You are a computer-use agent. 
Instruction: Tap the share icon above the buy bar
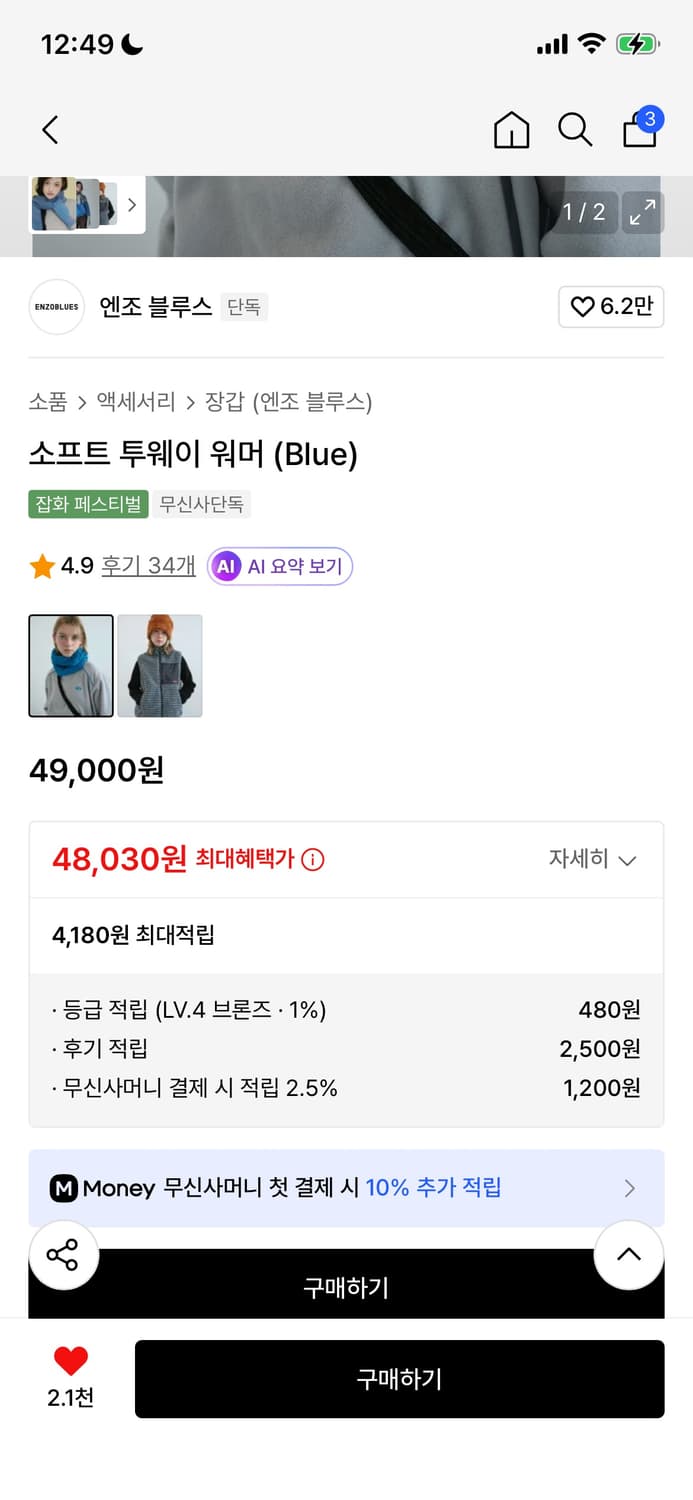(x=63, y=1255)
